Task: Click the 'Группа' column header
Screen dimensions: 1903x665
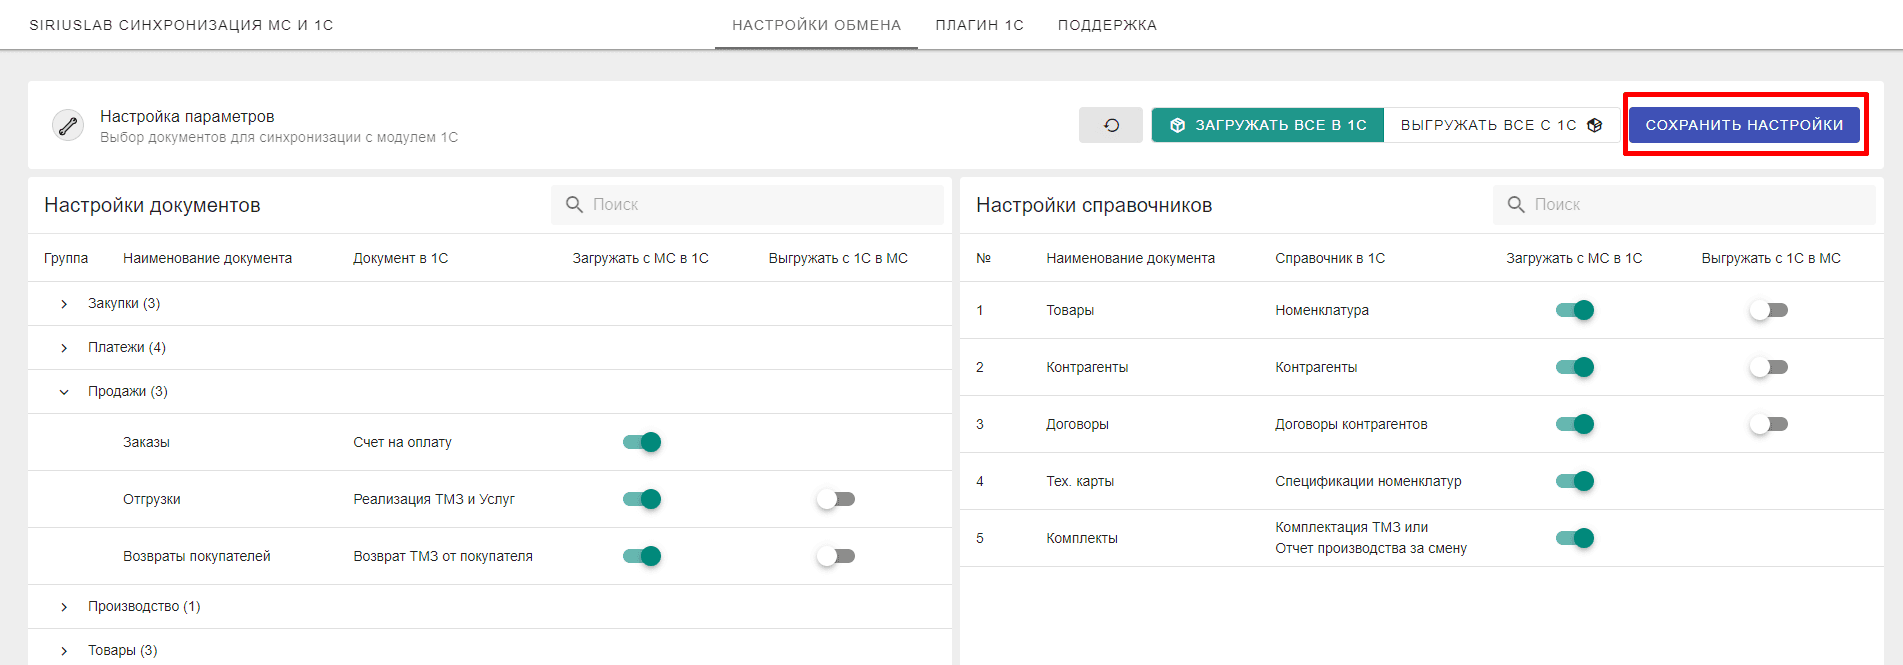Action: pos(66,258)
